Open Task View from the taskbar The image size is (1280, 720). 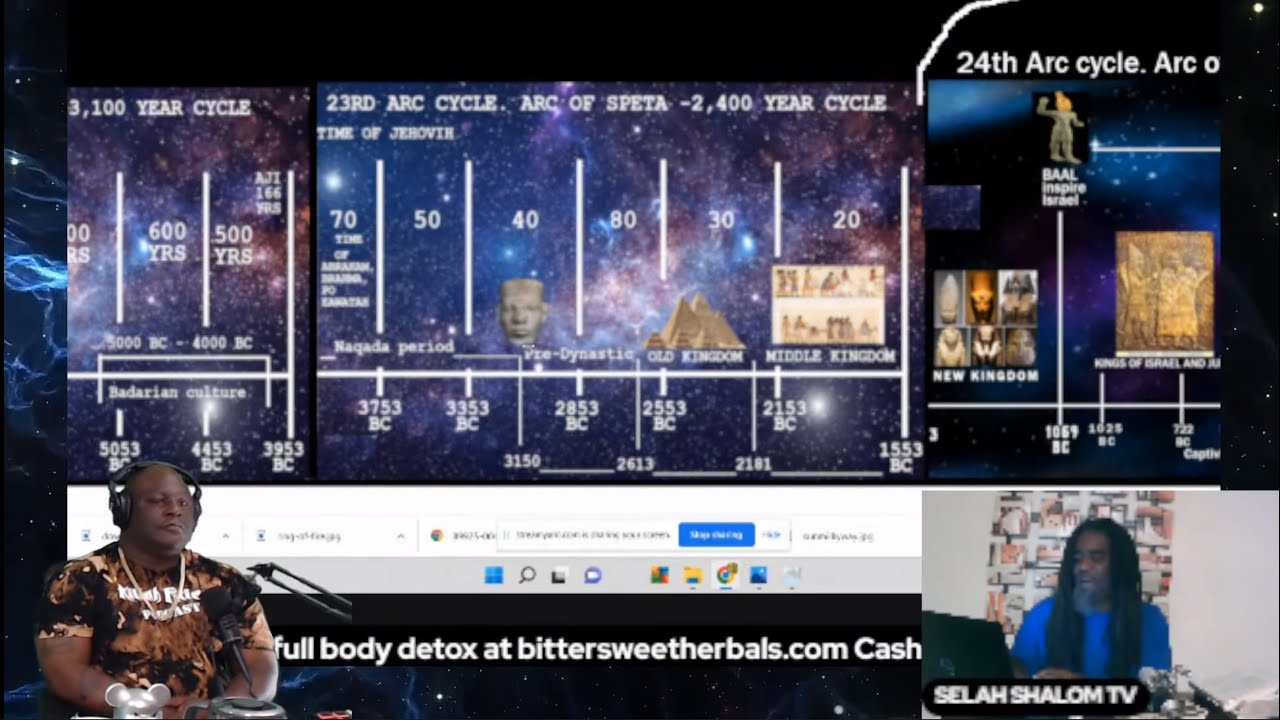pyautogui.click(x=559, y=575)
